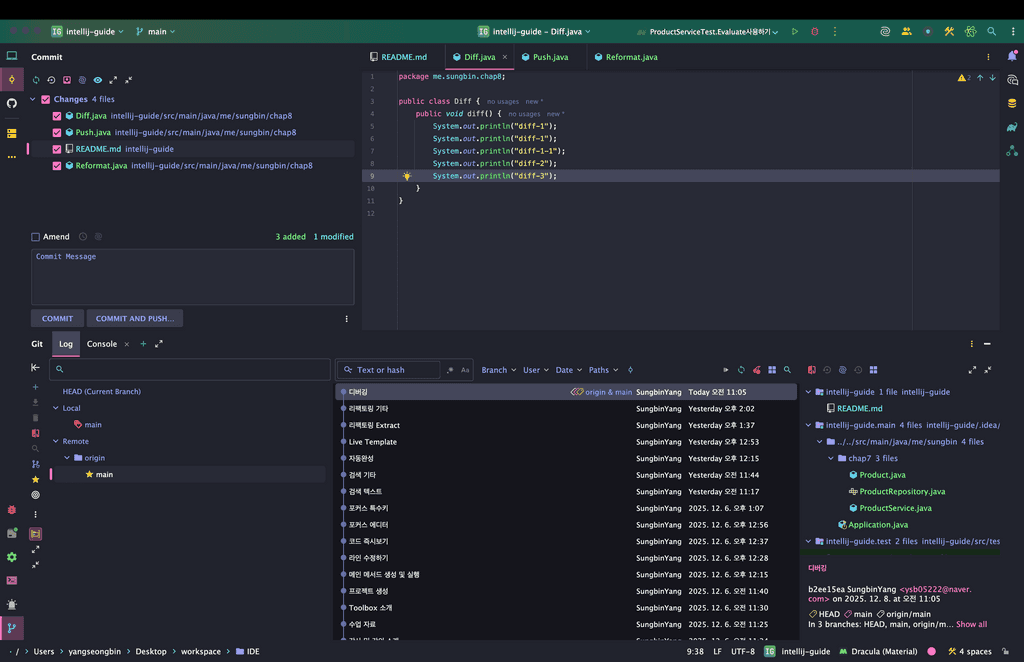Uncheck the Diff.java file checkbox
This screenshot has height=662, width=1024.
(x=57, y=116)
